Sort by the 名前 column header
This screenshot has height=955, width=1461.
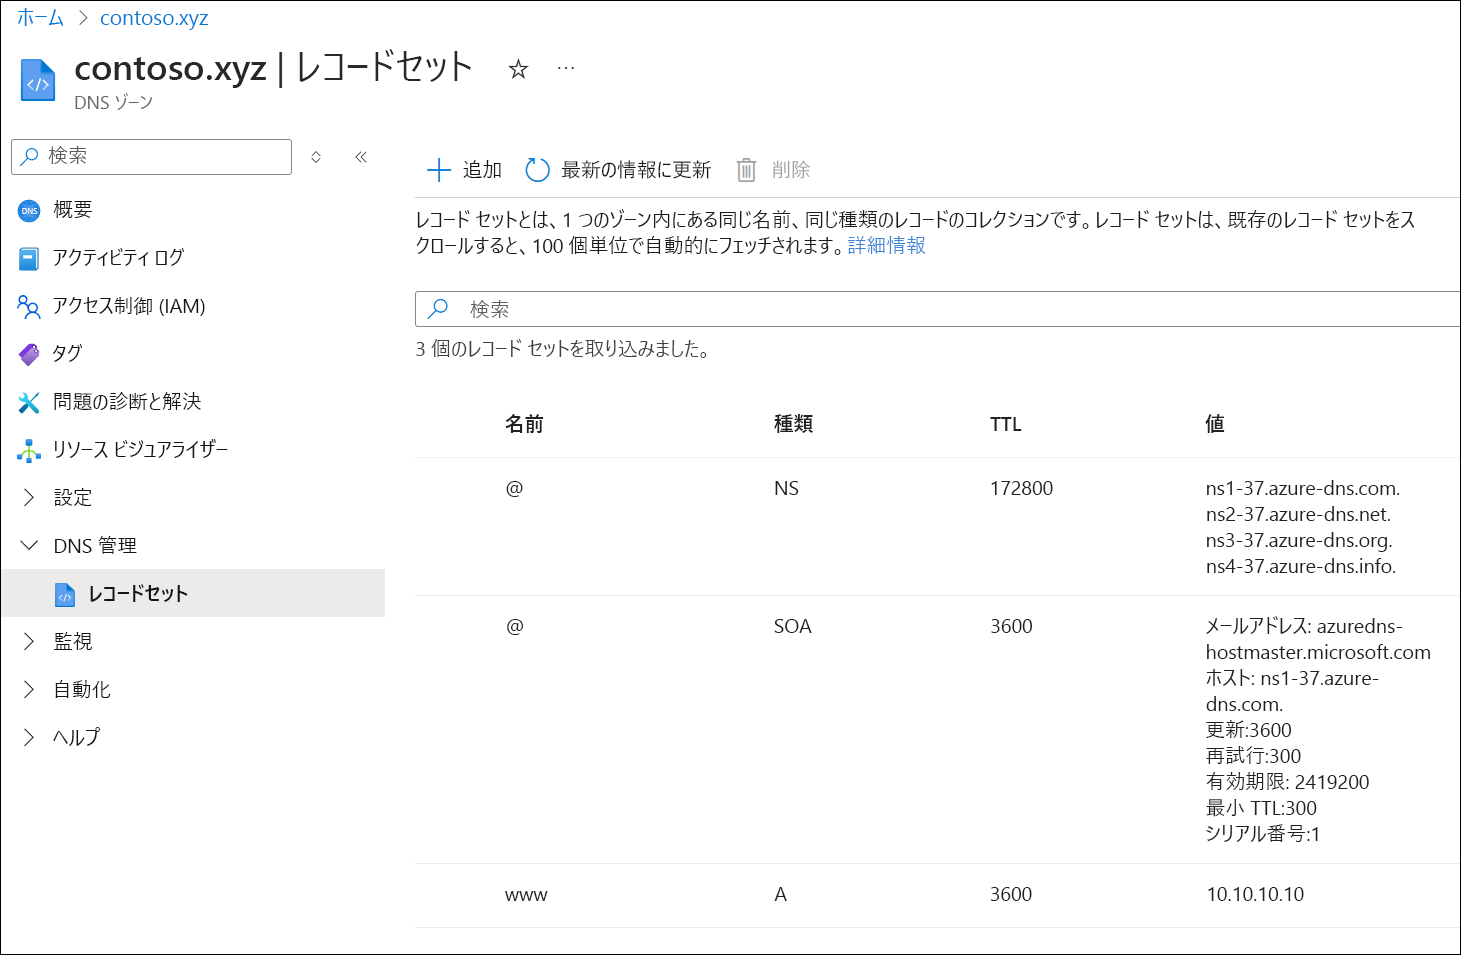pyautogui.click(x=524, y=424)
